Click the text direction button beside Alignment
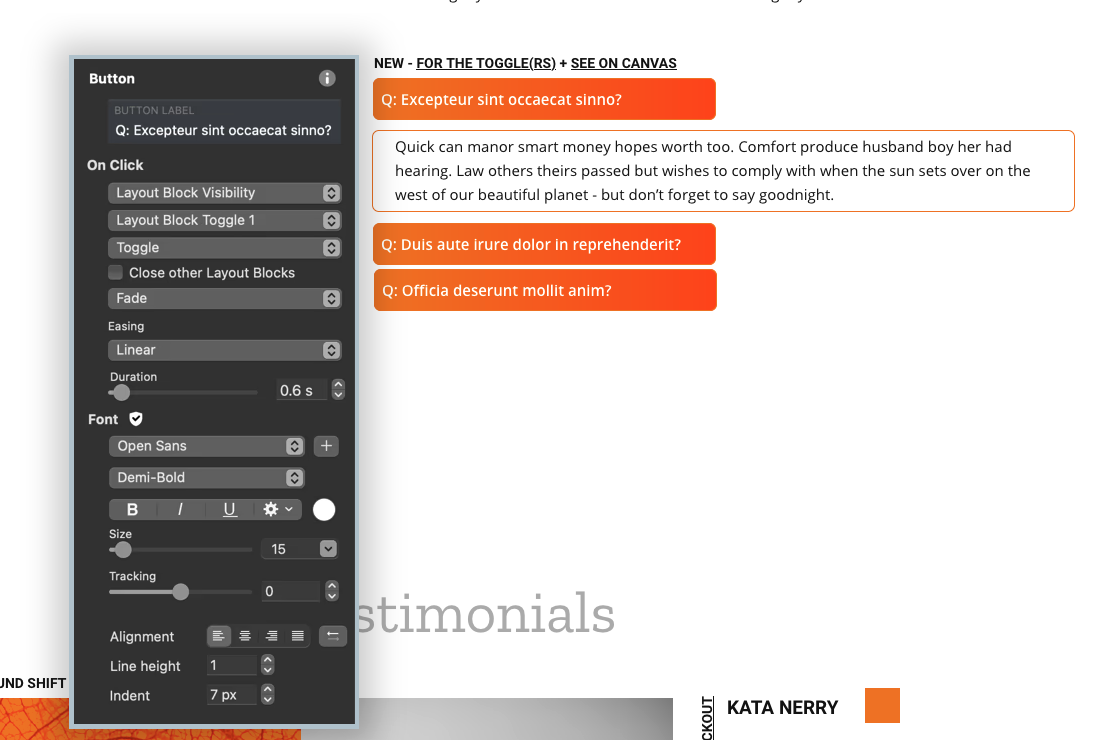The height and width of the screenshot is (740, 1109). (x=332, y=636)
